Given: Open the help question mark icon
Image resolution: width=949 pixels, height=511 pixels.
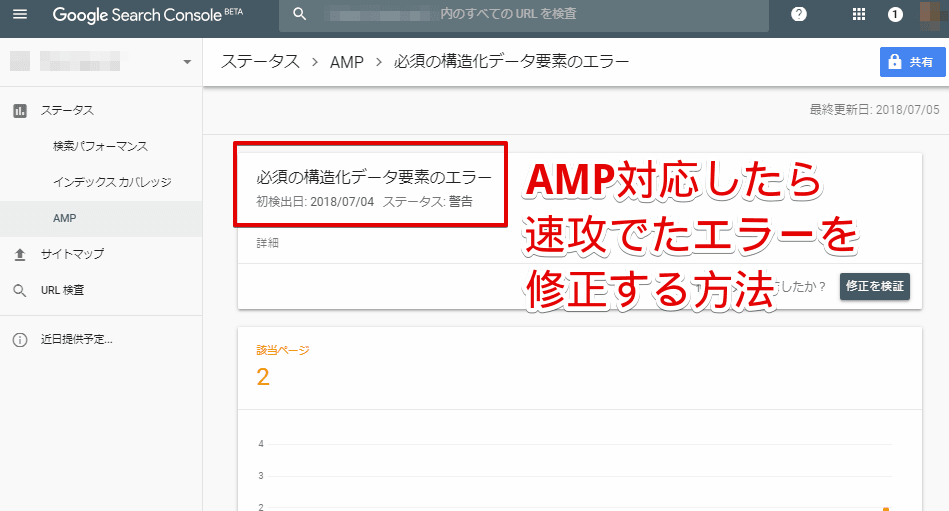Looking at the screenshot, I should 798,15.
